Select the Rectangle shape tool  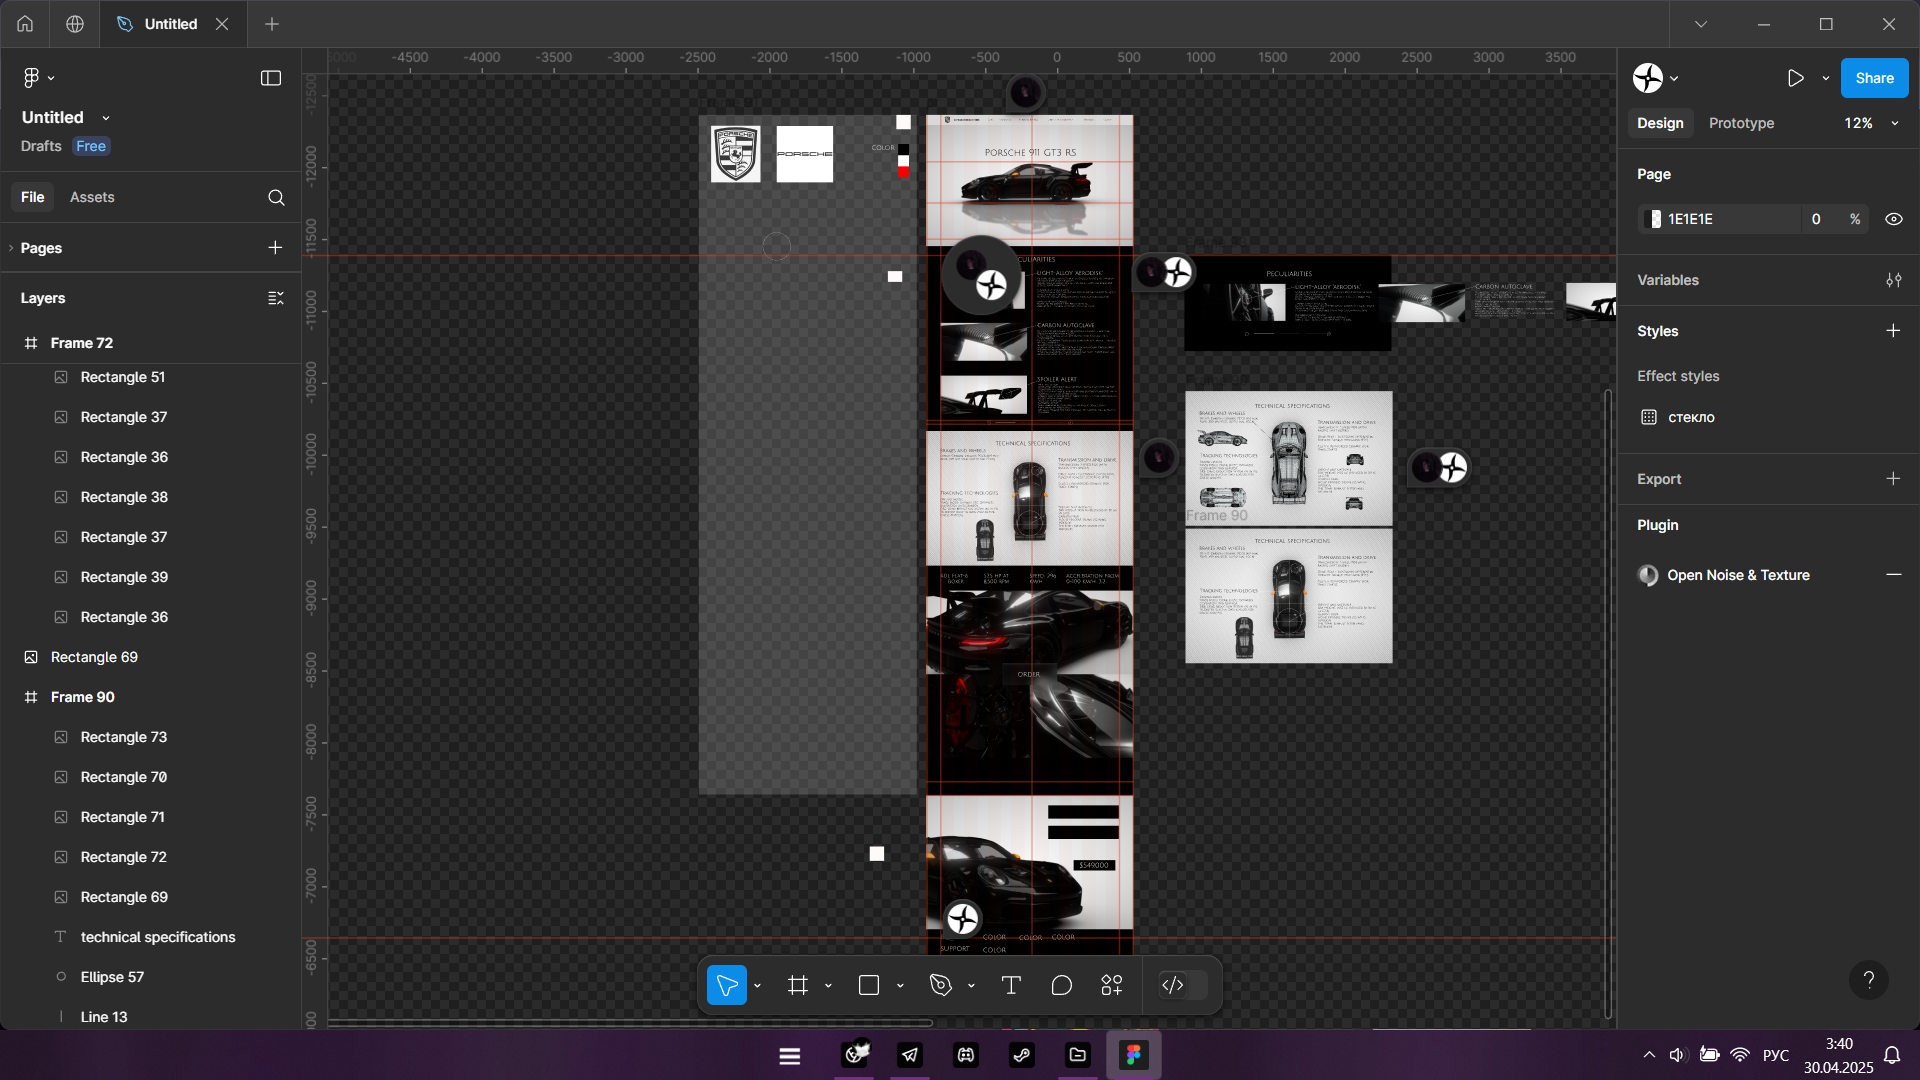point(869,986)
